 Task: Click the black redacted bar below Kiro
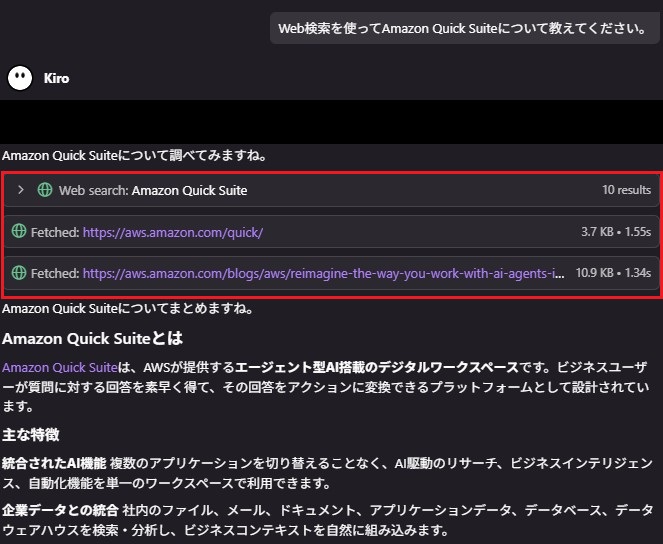click(x=331, y=121)
